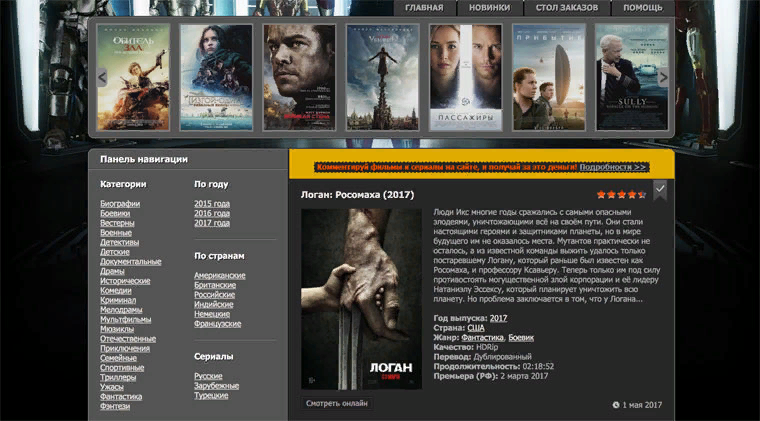
Task: Open the ПОМОЩЬ menu tab
Action: point(643,8)
